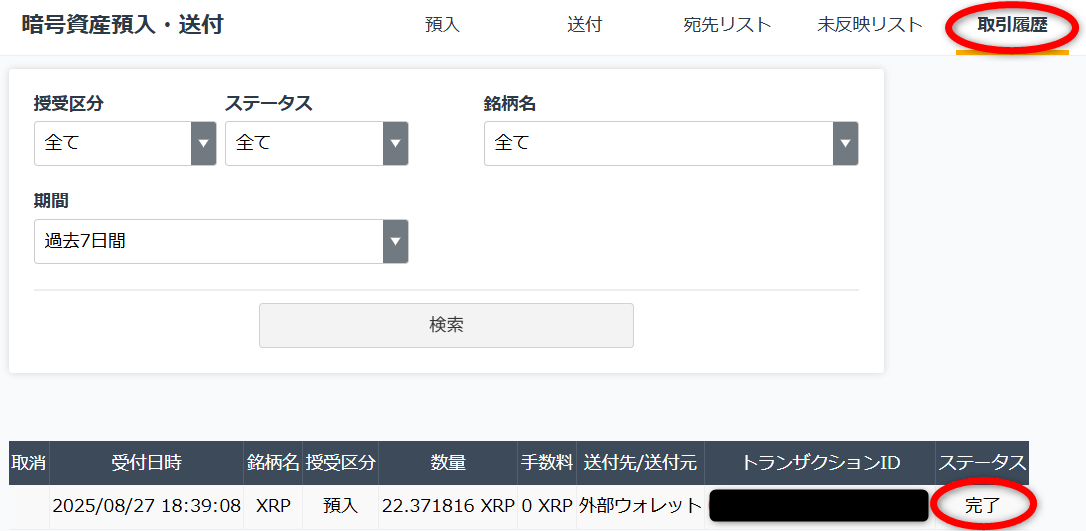Click the トランザクションID column header
Screen dimensions: 1086x531
(x=820, y=463)
